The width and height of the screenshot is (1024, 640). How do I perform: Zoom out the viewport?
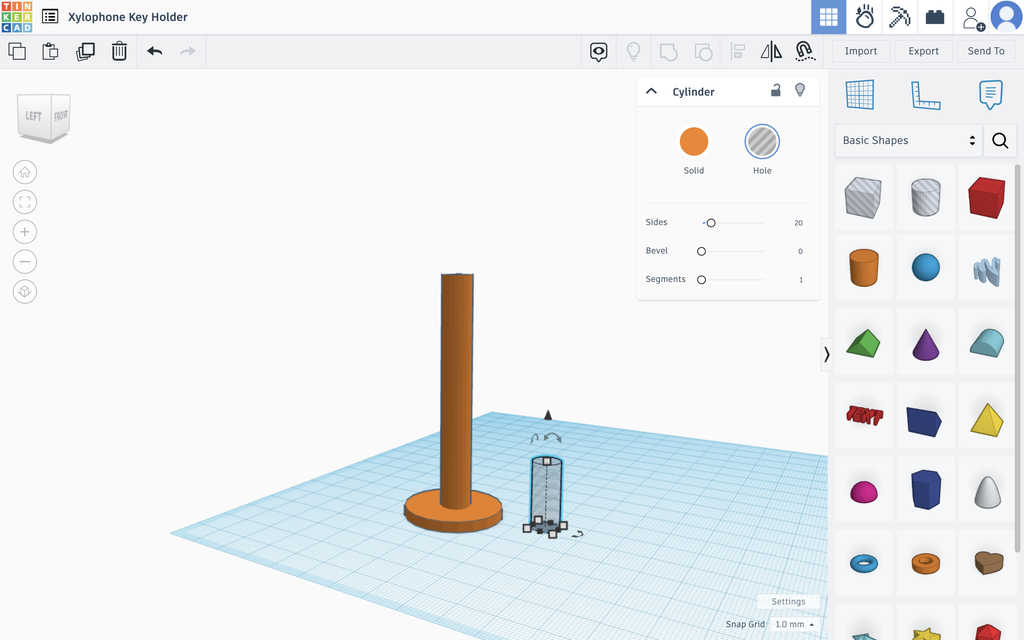(25, 262)
